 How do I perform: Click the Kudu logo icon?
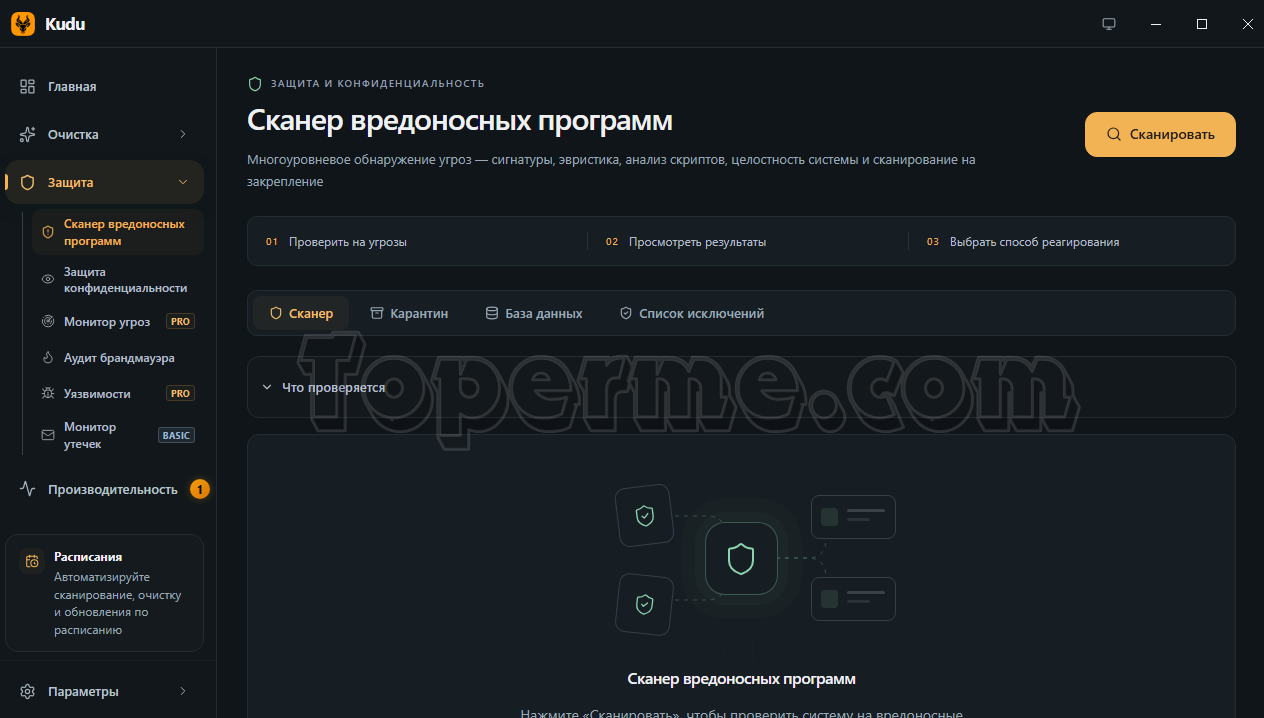[x=23, y=24]
